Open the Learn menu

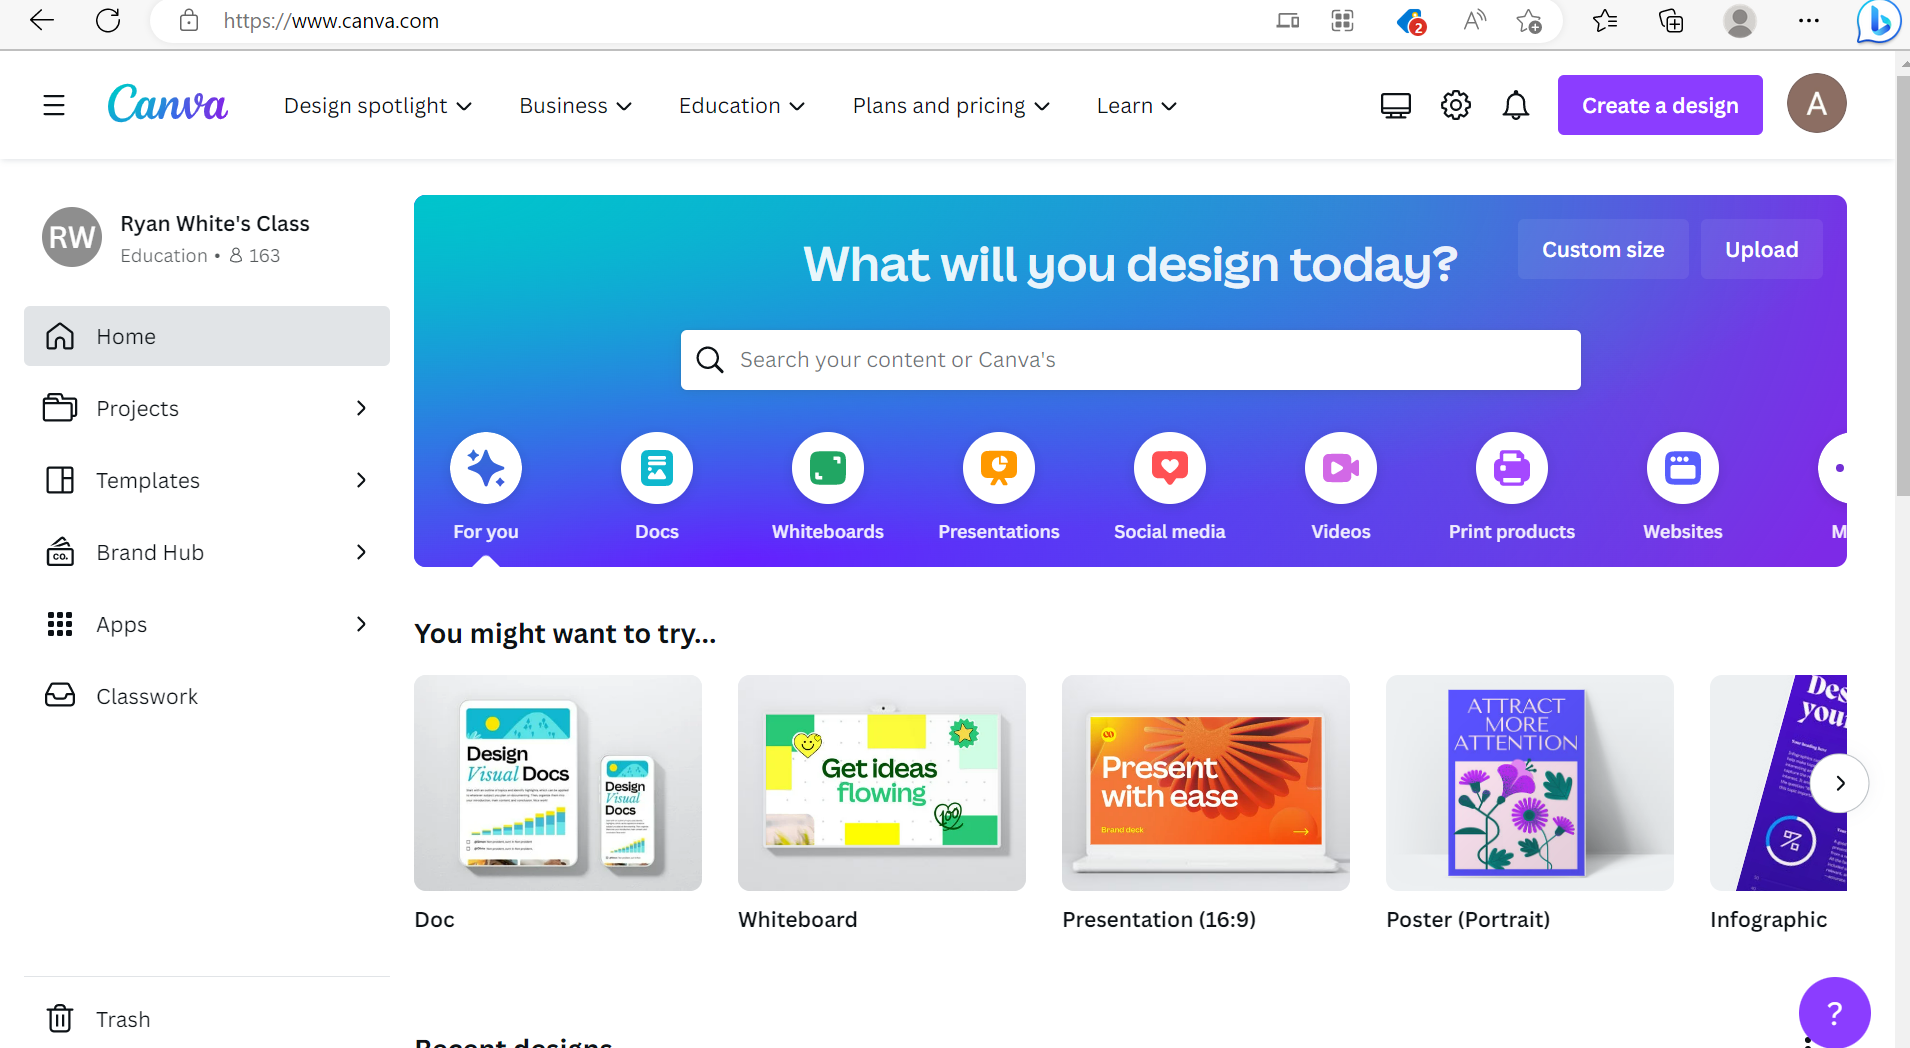1136,105
